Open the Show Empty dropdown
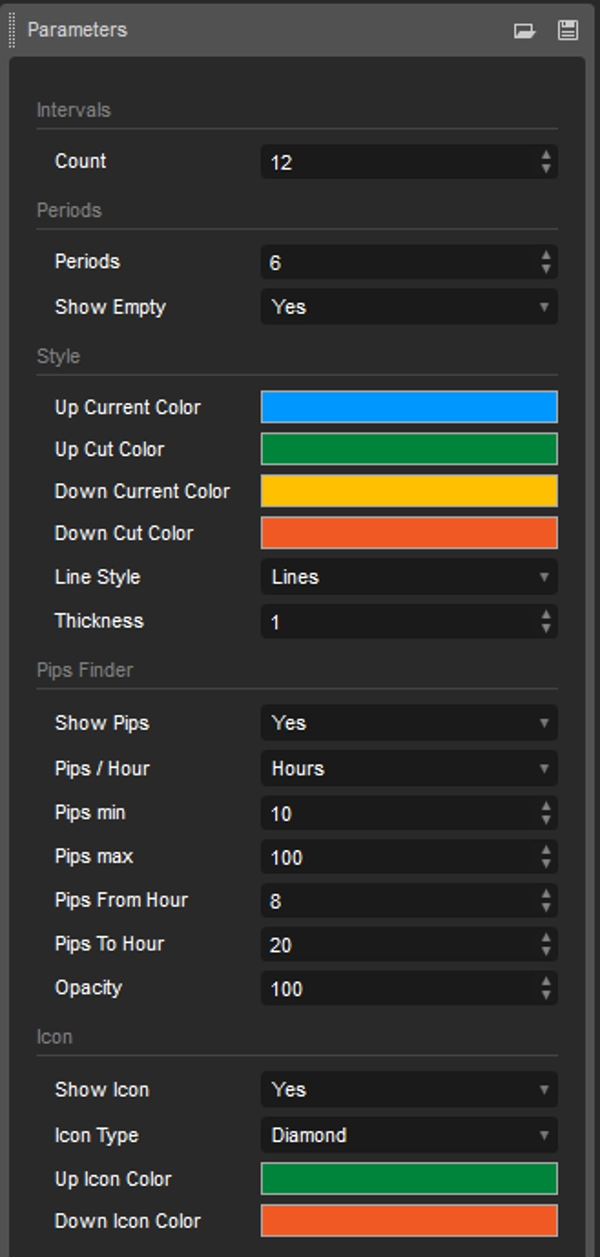 408,307
